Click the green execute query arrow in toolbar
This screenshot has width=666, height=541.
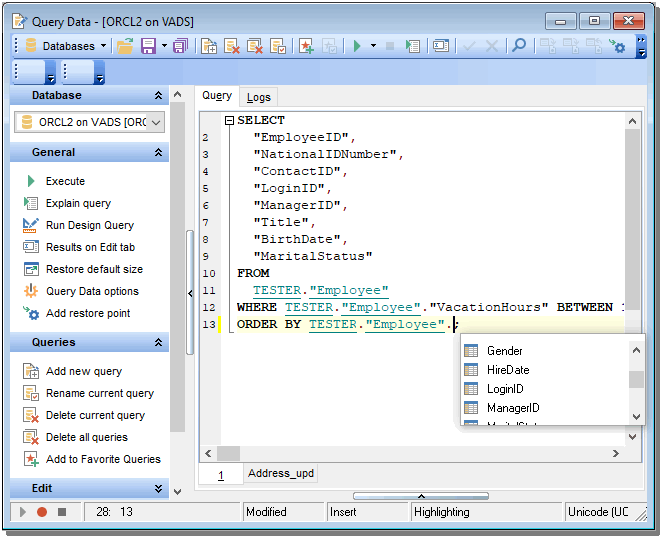[356, 46]
